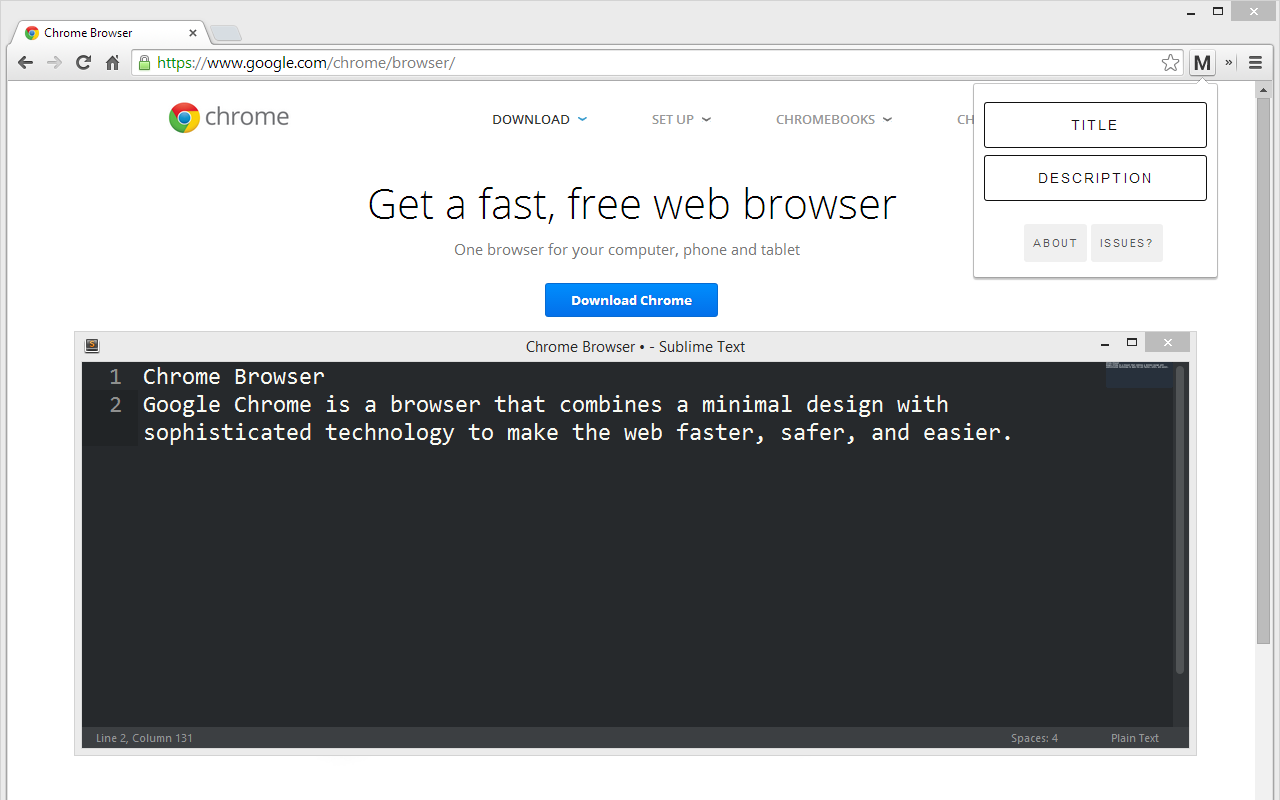Click the Chrome logo on the page
1280x800 pixels.
(x=229, y=117)
